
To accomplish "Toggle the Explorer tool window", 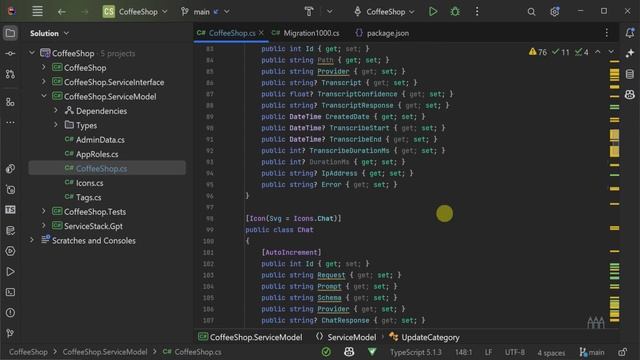I will [x=10, y=33].
